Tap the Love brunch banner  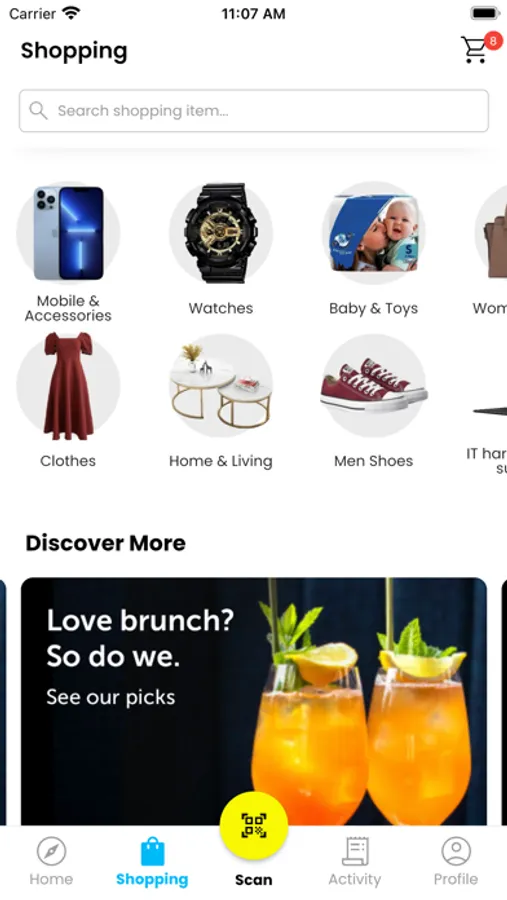[254, 701]
